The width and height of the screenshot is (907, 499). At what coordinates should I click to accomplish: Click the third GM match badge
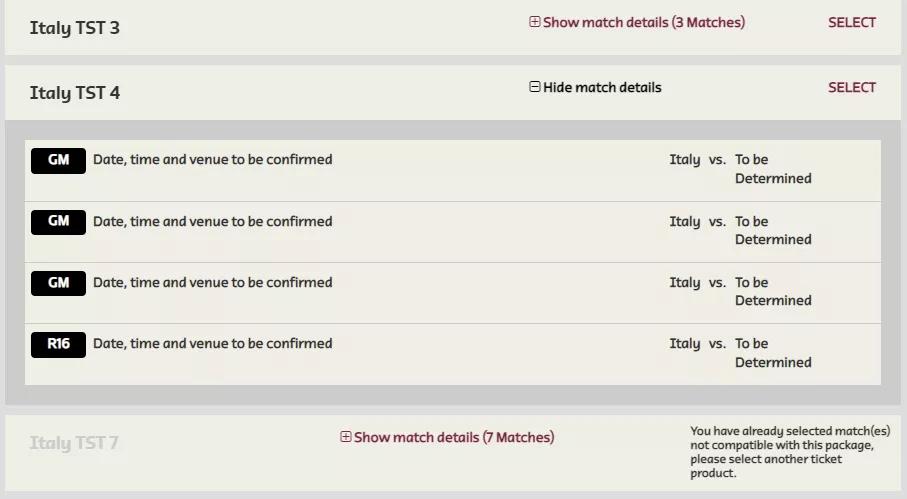(58, 283)
